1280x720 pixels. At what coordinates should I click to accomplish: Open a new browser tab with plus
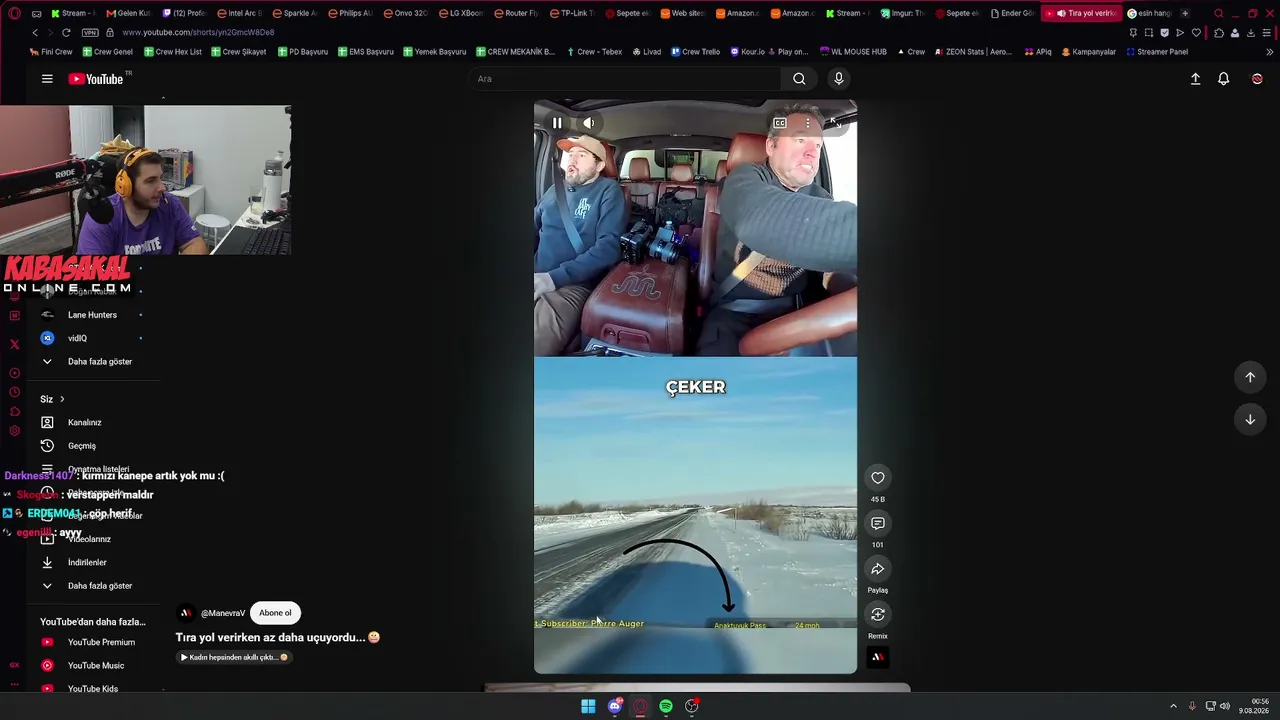tap(1185, 13)
